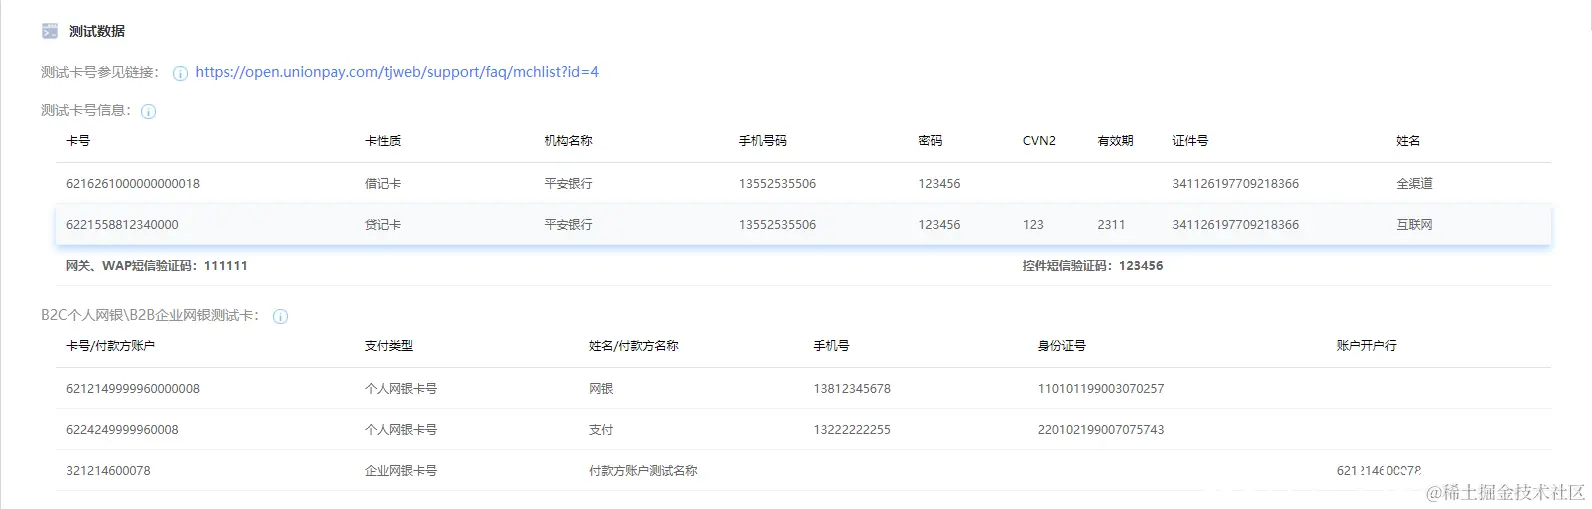Click the info icon next to 测试卡号参见链接

pyautogui.click(x=180, y=73)
